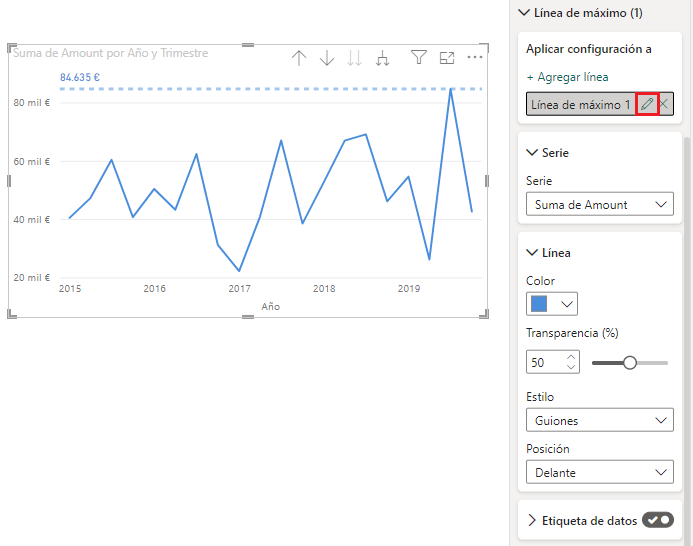Open the Posición dropdown showing Delante
Image resolution: width=693 pixels, height=546 pixels.
pyautogui.click(x=599, y=472)
